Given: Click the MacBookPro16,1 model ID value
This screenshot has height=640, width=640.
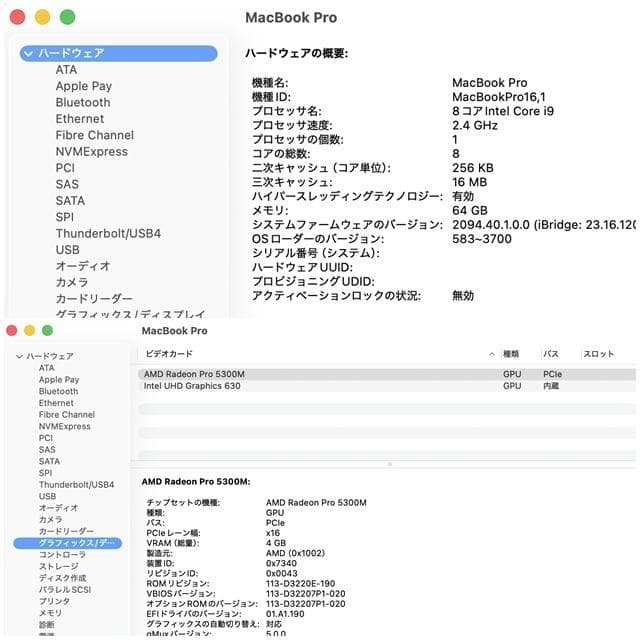Looking at the screenshot, I should (x=498, y=97).
